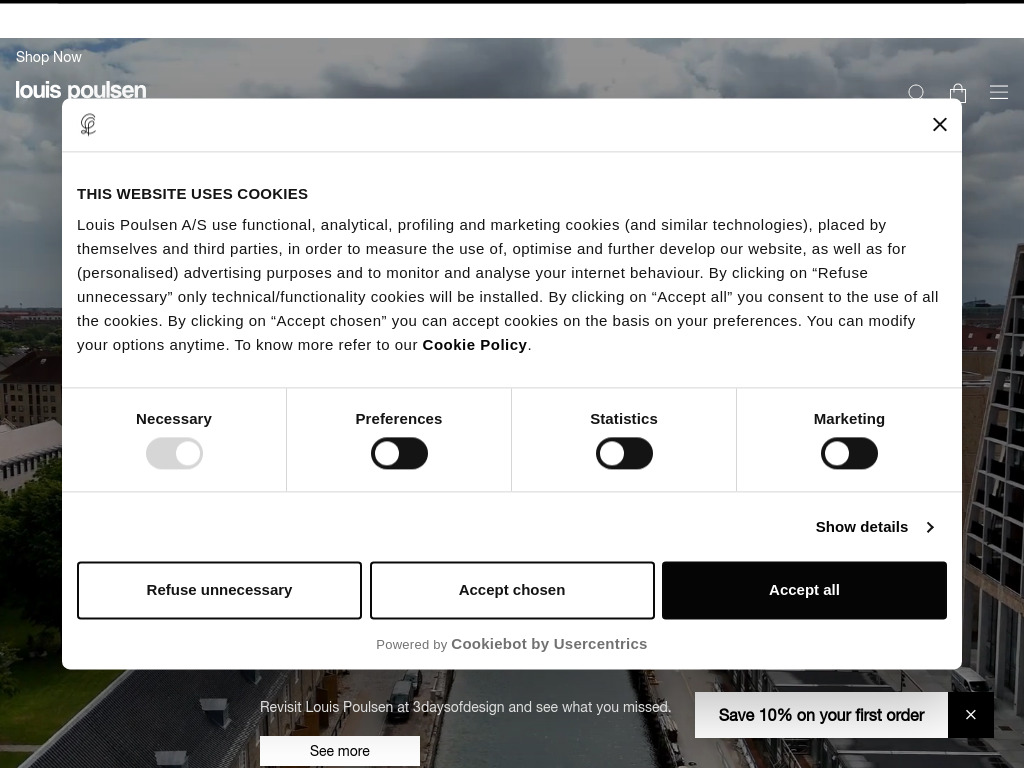Click the Shop Now link
This screenshot has width=1024, height=768.
(x=49, y=57)
